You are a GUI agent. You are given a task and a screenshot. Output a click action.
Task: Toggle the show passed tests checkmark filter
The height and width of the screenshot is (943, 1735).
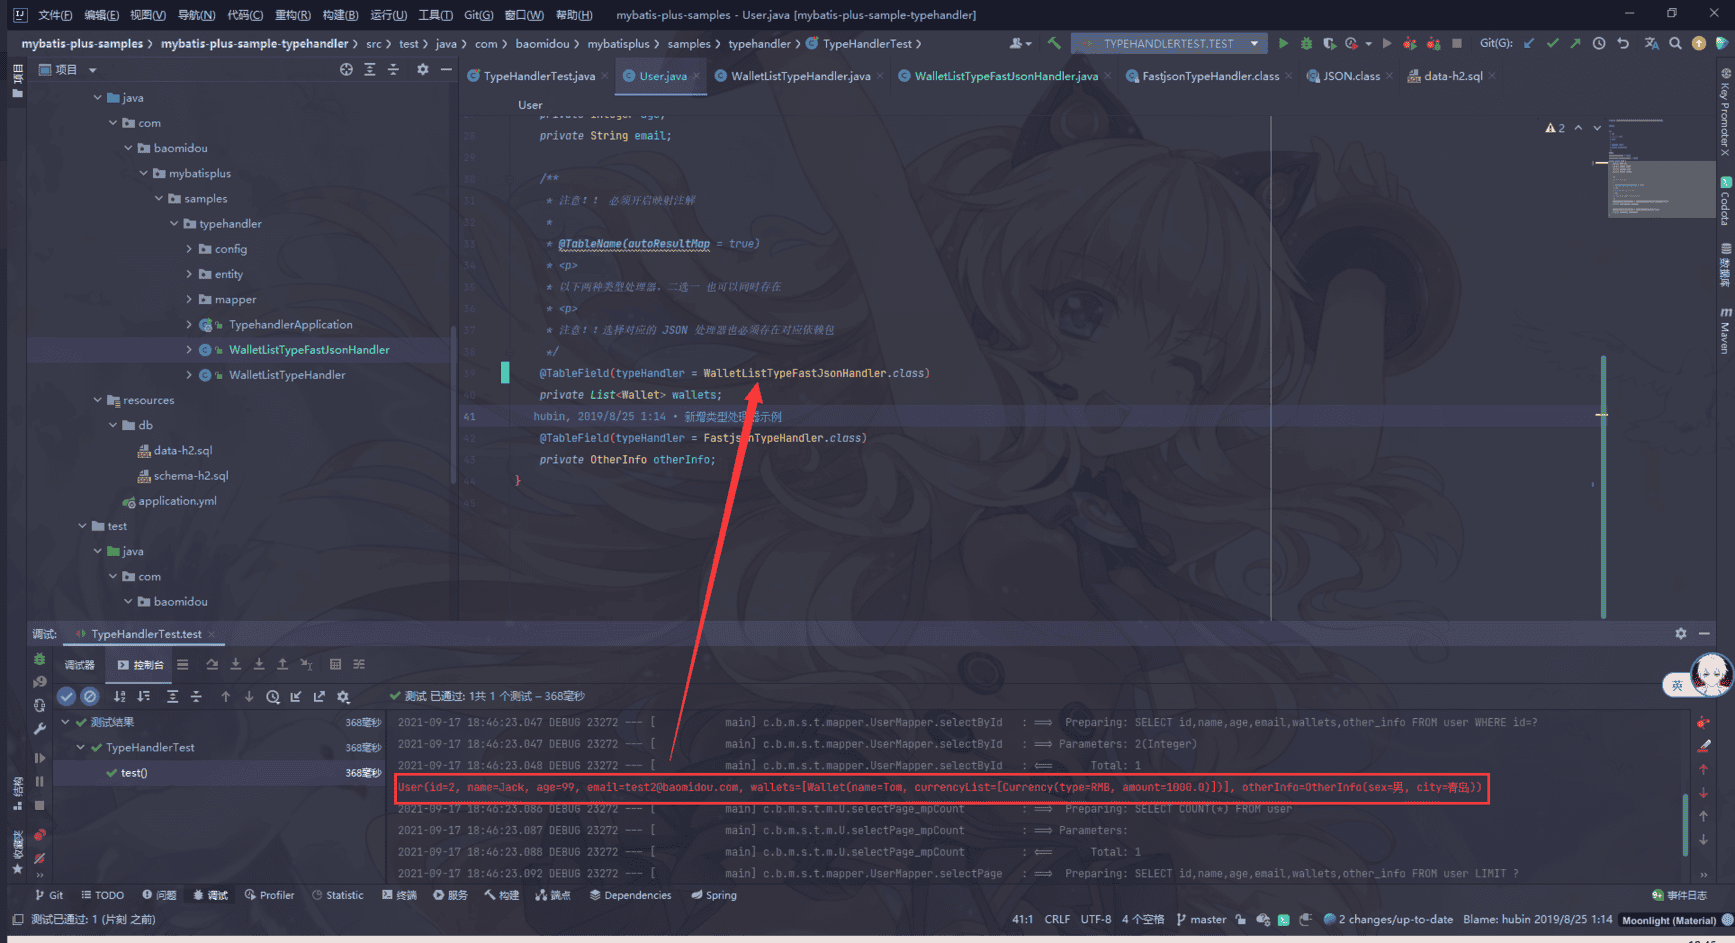(66, 696)
